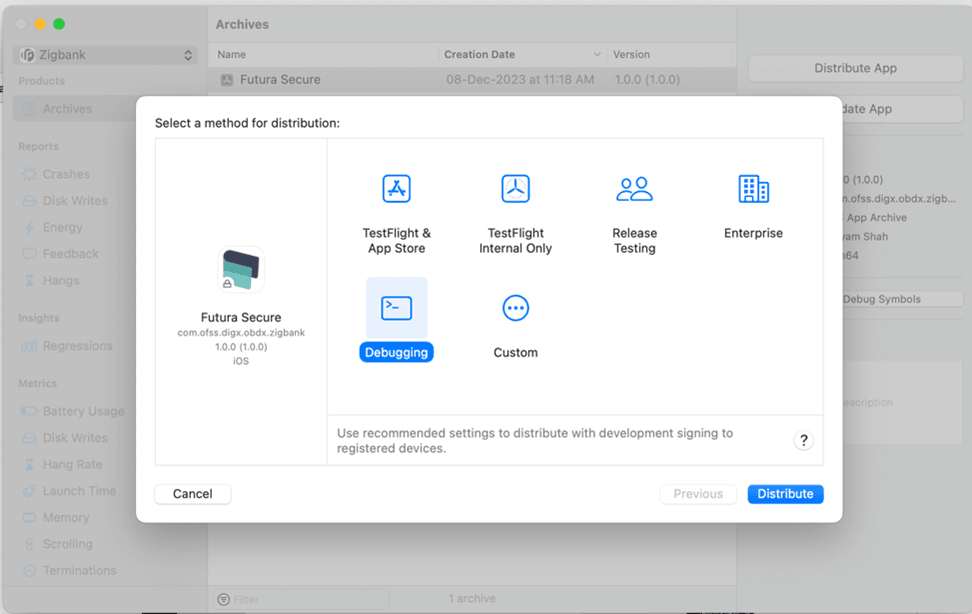
Task: Click the Scrolling icon in sidebar
Action: coord(29,544)
